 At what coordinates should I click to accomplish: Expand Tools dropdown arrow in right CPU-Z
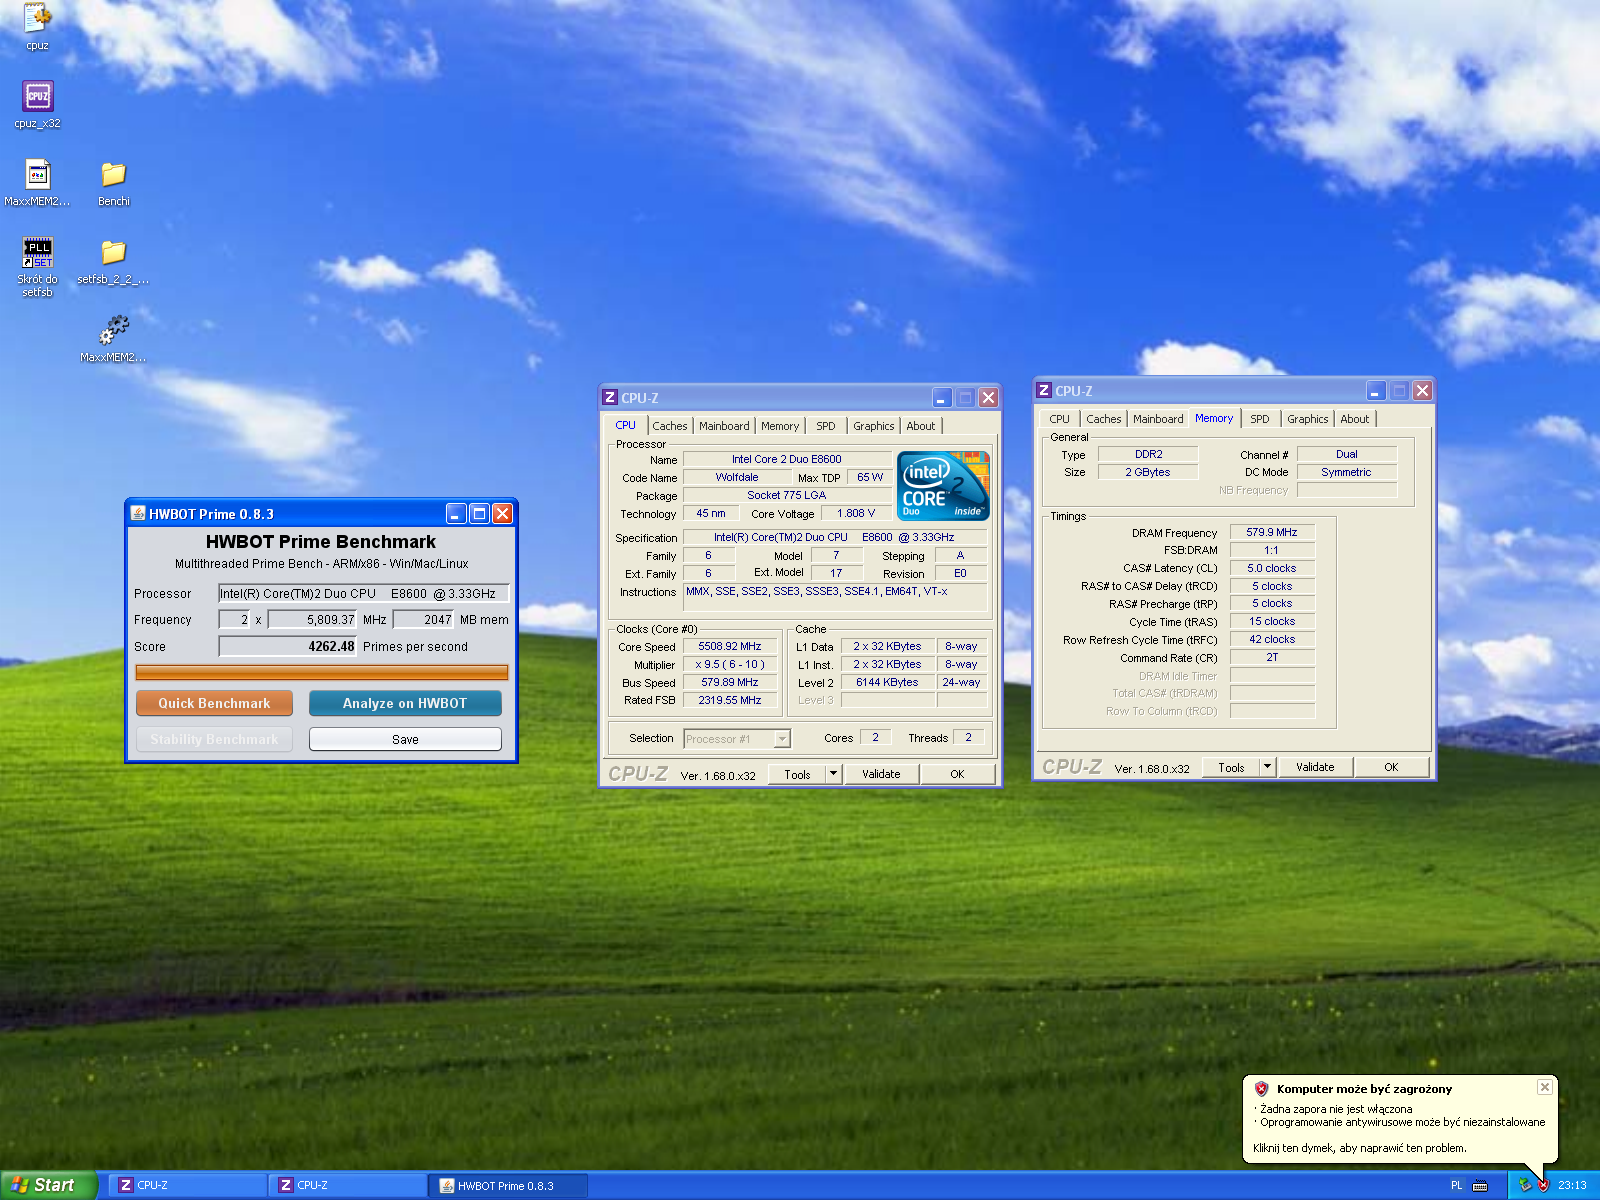click(1268, 767)
